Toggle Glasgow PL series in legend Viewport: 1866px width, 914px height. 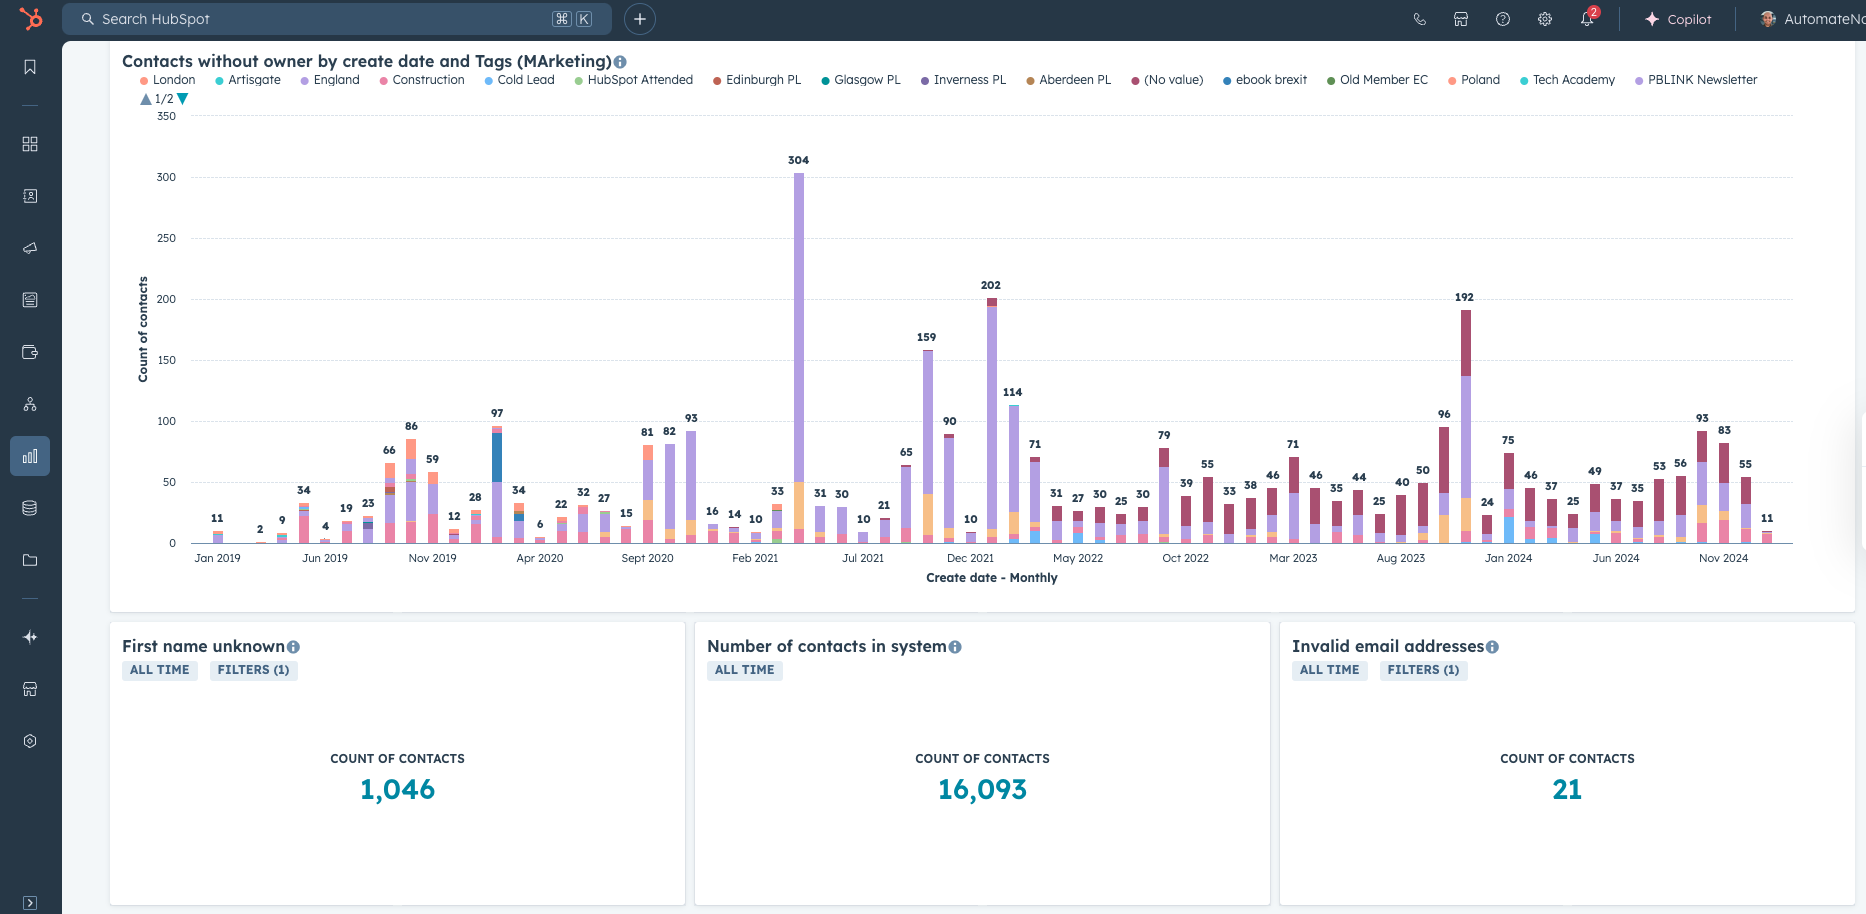[x=861, y=80]
